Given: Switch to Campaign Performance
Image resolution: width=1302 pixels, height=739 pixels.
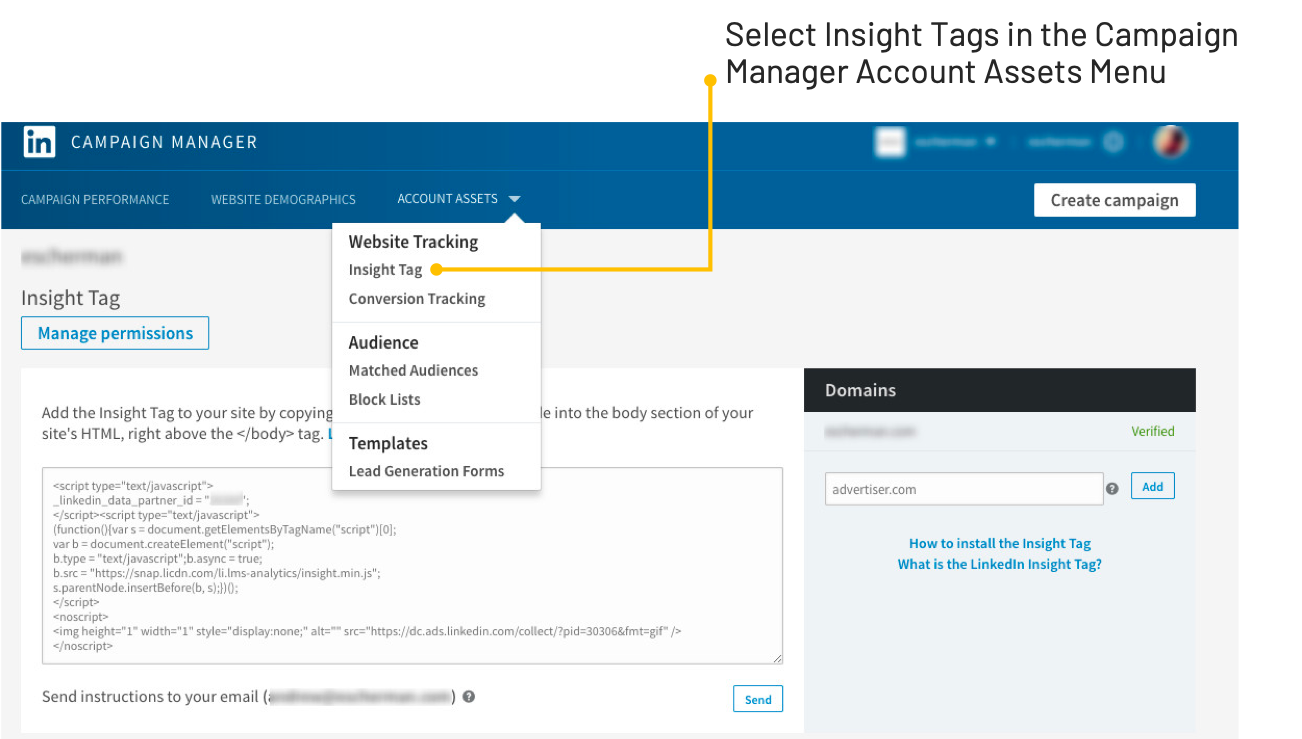Looking at the screenshot, I should 95,199.
